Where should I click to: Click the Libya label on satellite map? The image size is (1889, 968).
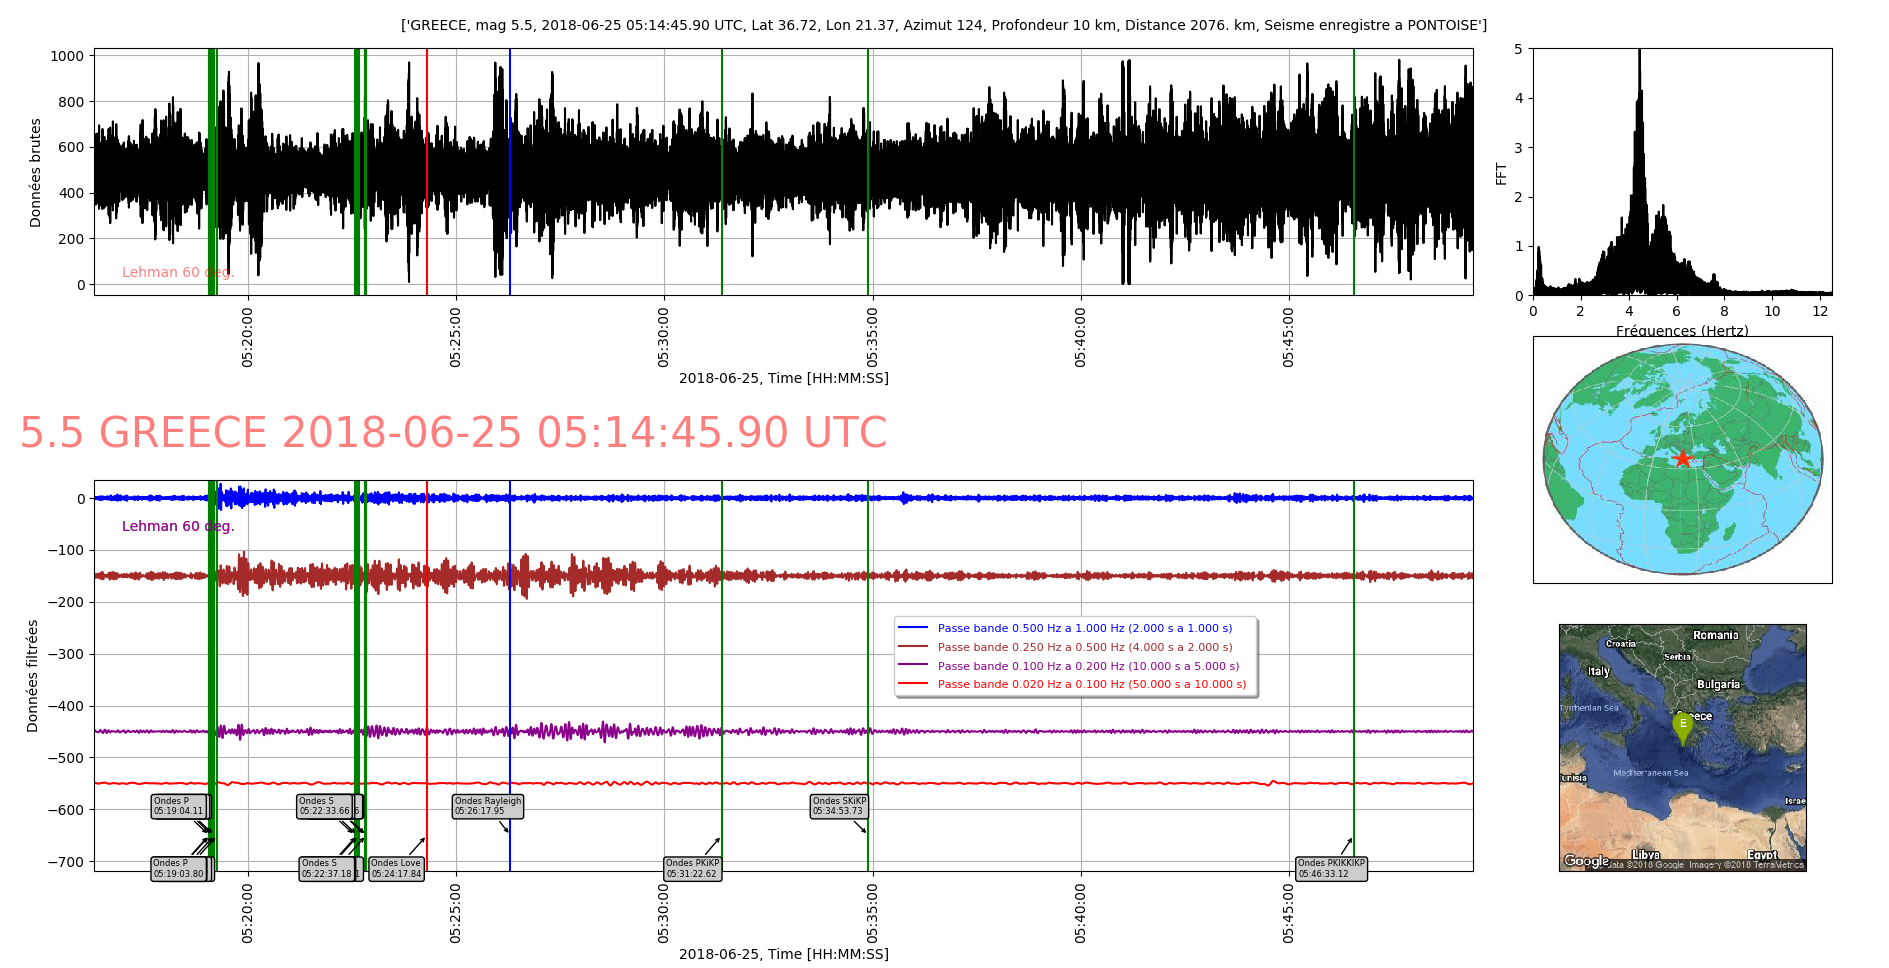click(1645, 854)
